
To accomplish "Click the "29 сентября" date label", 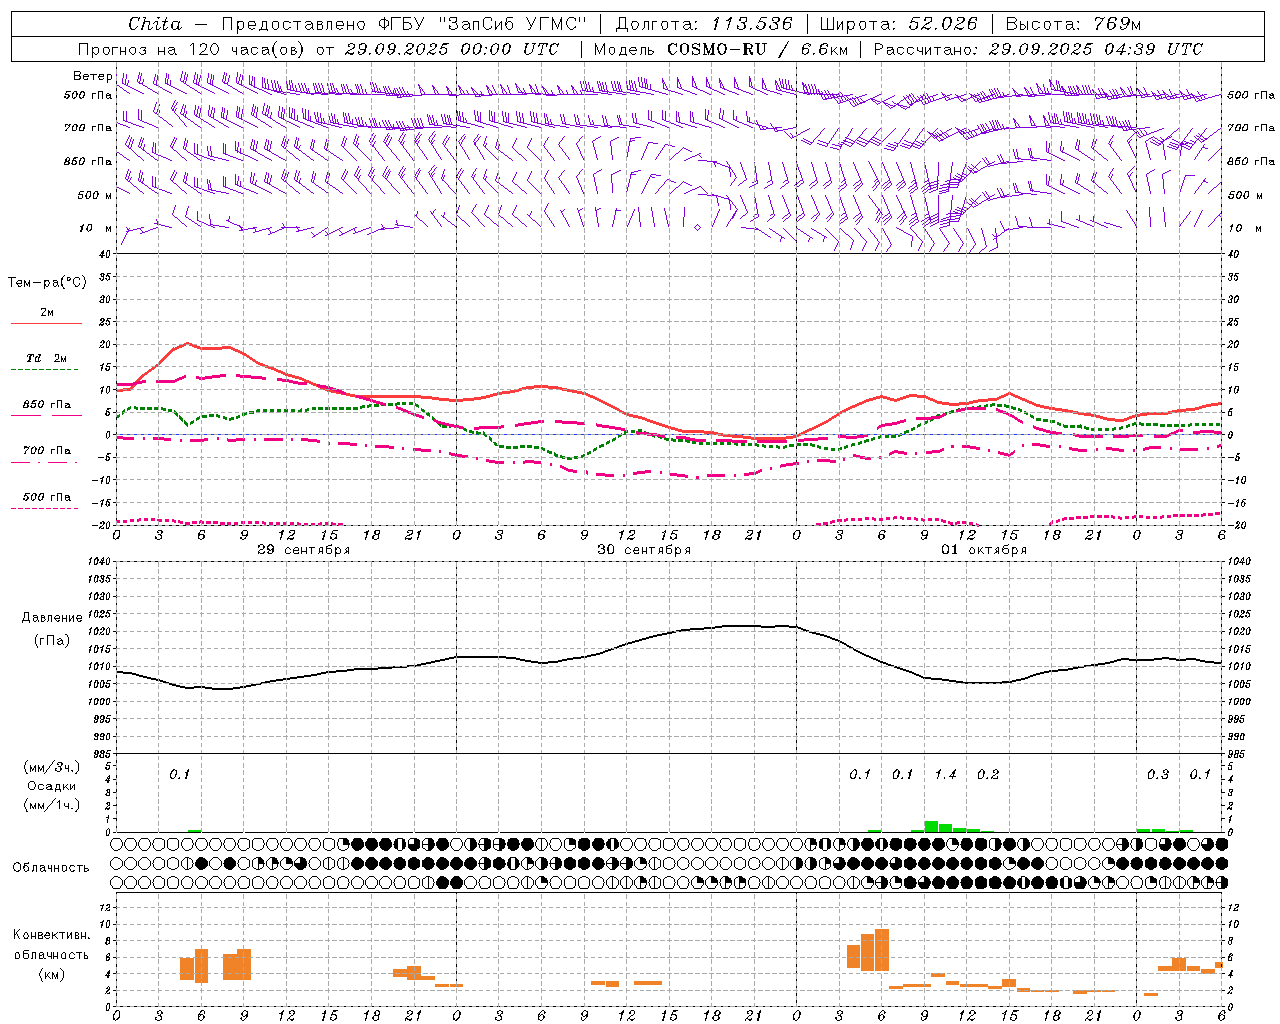I will point(304,550).
